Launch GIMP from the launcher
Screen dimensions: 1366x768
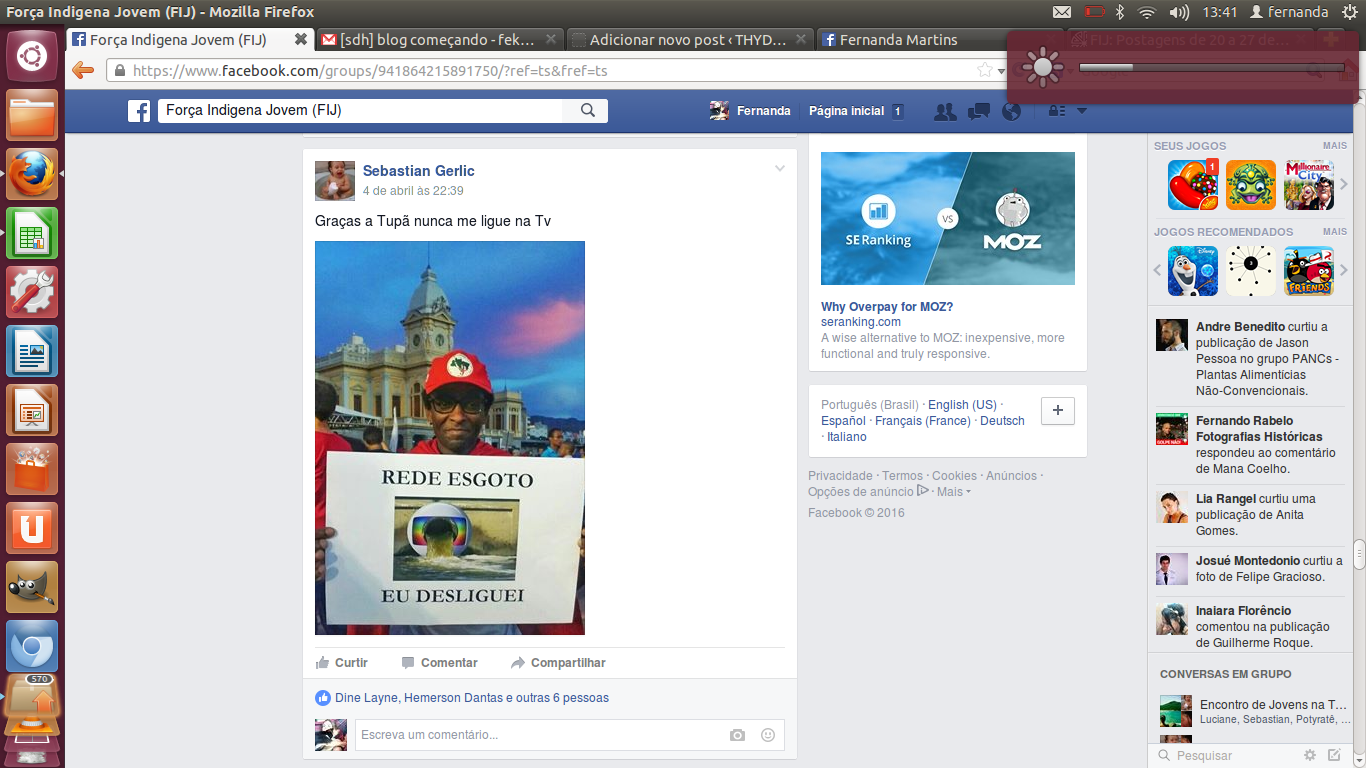pyautogui.click(x=32, y=587)
